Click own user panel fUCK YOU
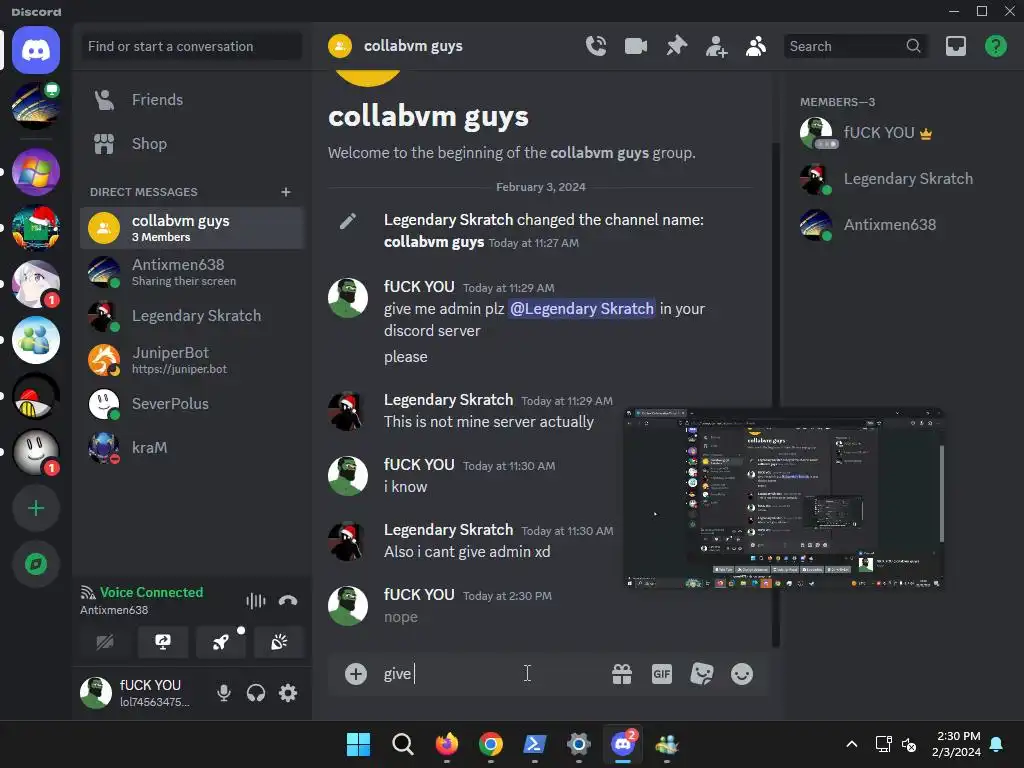This screenshot has height=768, width=1024. click(x=135, y=692)
